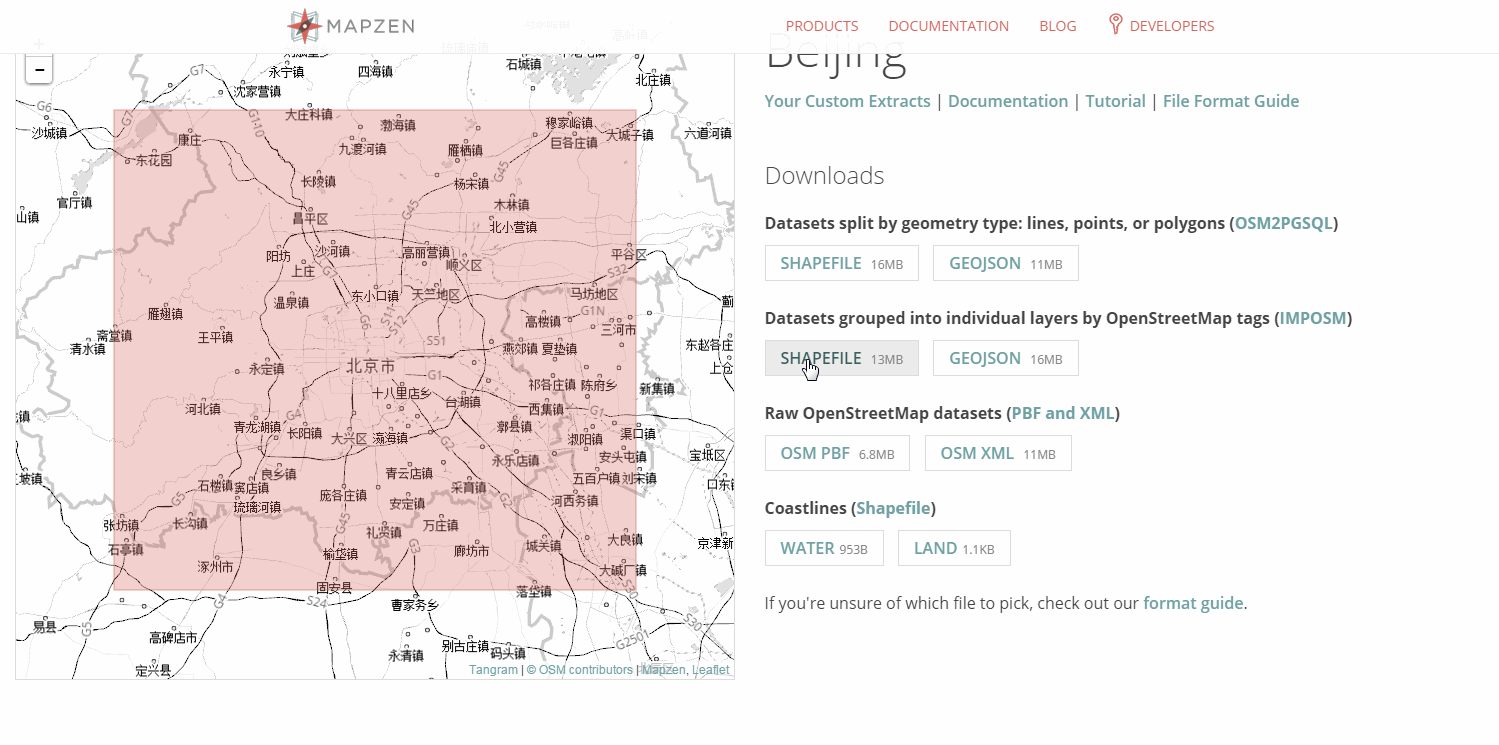
Task: Go to the Blog page
Action: 1058,26
